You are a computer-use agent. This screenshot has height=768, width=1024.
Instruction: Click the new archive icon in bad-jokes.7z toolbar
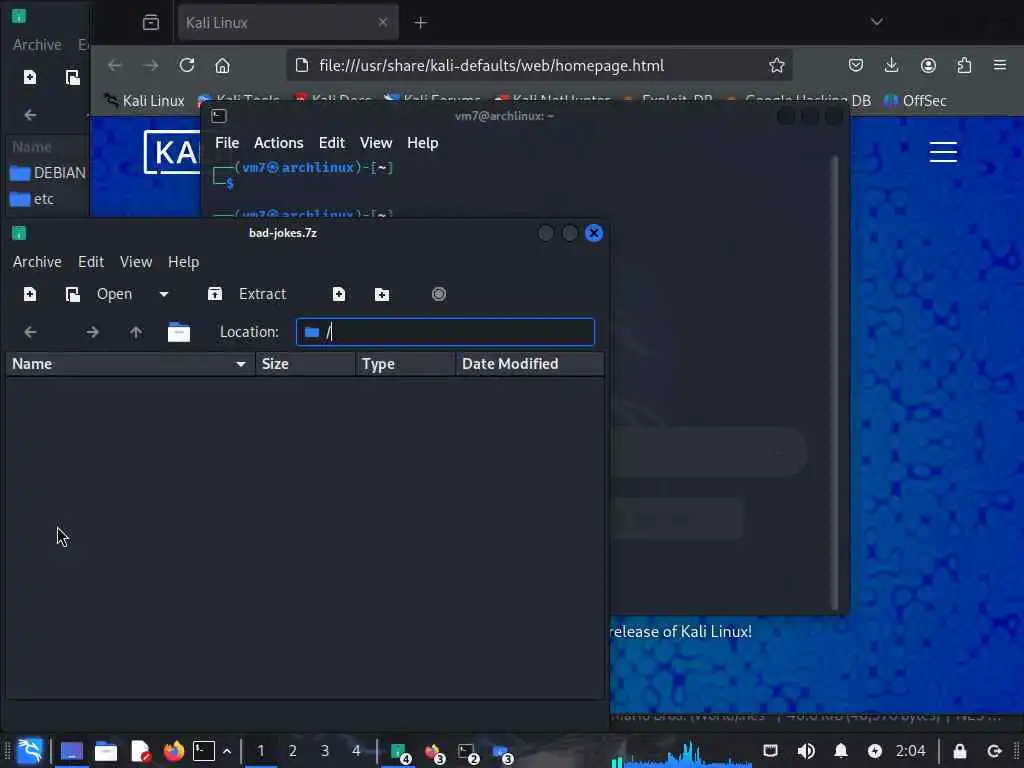point(30,295)
